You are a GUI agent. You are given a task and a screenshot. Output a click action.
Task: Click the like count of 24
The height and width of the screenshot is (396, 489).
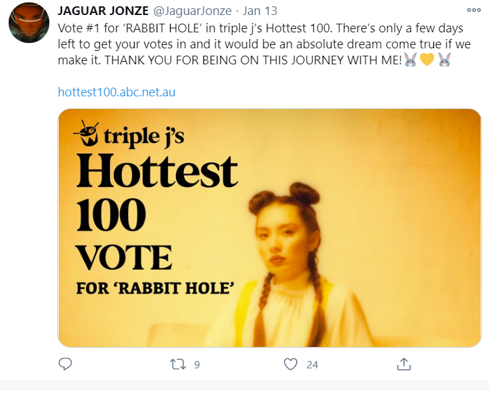point(312,365)
